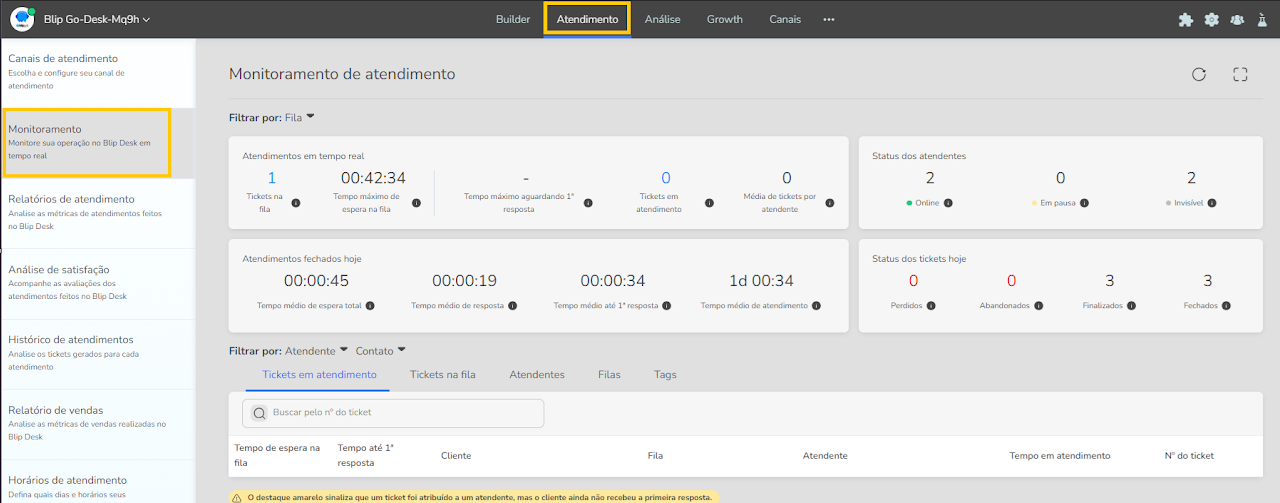This screenshot has width=1280, height=503.
Task: Click info icon beside Abandonados
Action: click(x=1036, y=305)
